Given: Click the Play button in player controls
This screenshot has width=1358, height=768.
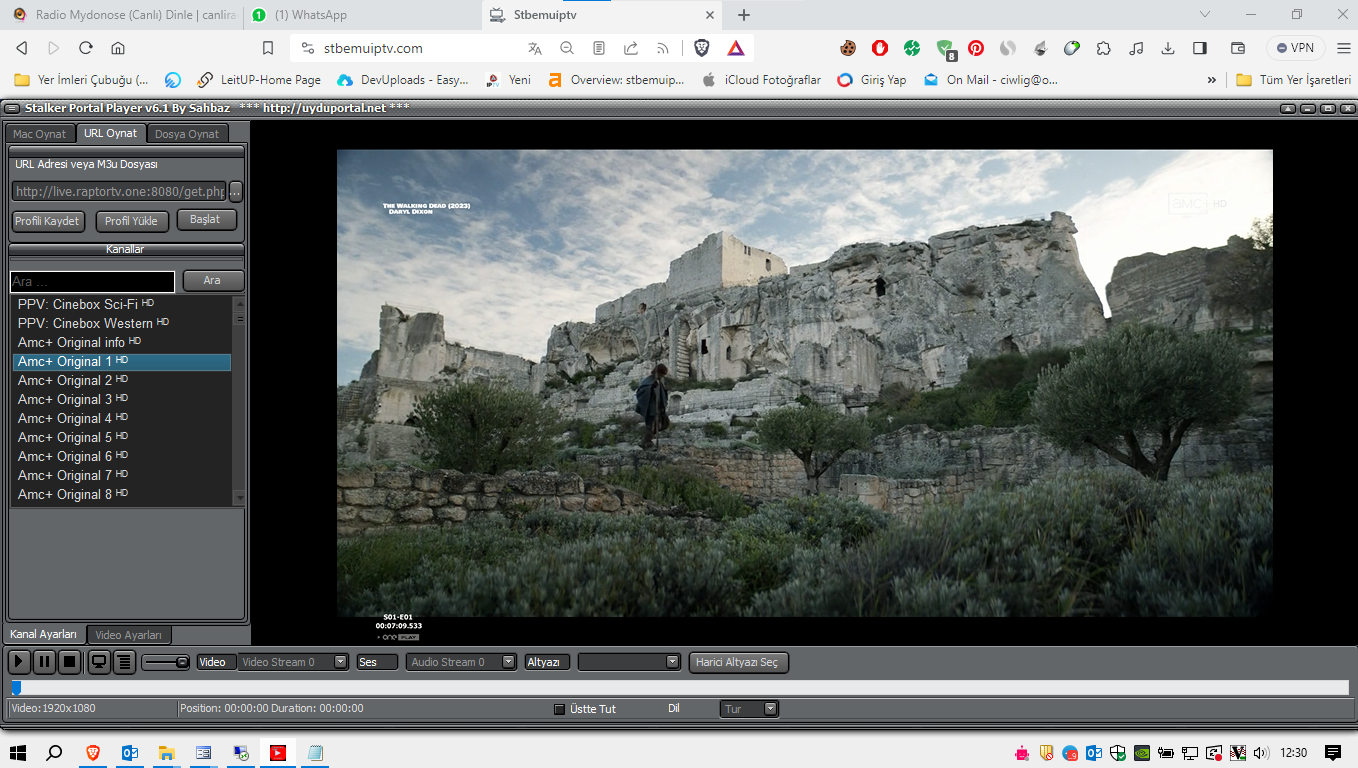Looking at the screenshot, I should tap(19, 661).
